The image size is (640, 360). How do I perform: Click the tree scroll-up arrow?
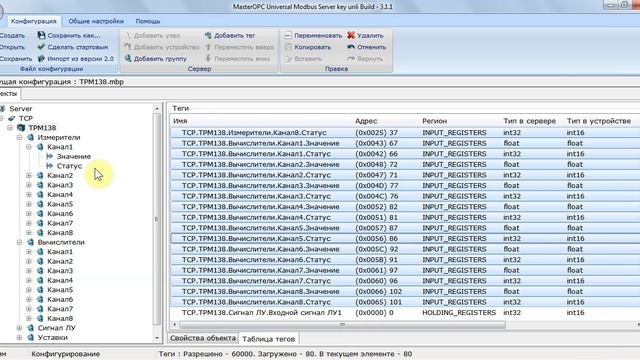157,109
